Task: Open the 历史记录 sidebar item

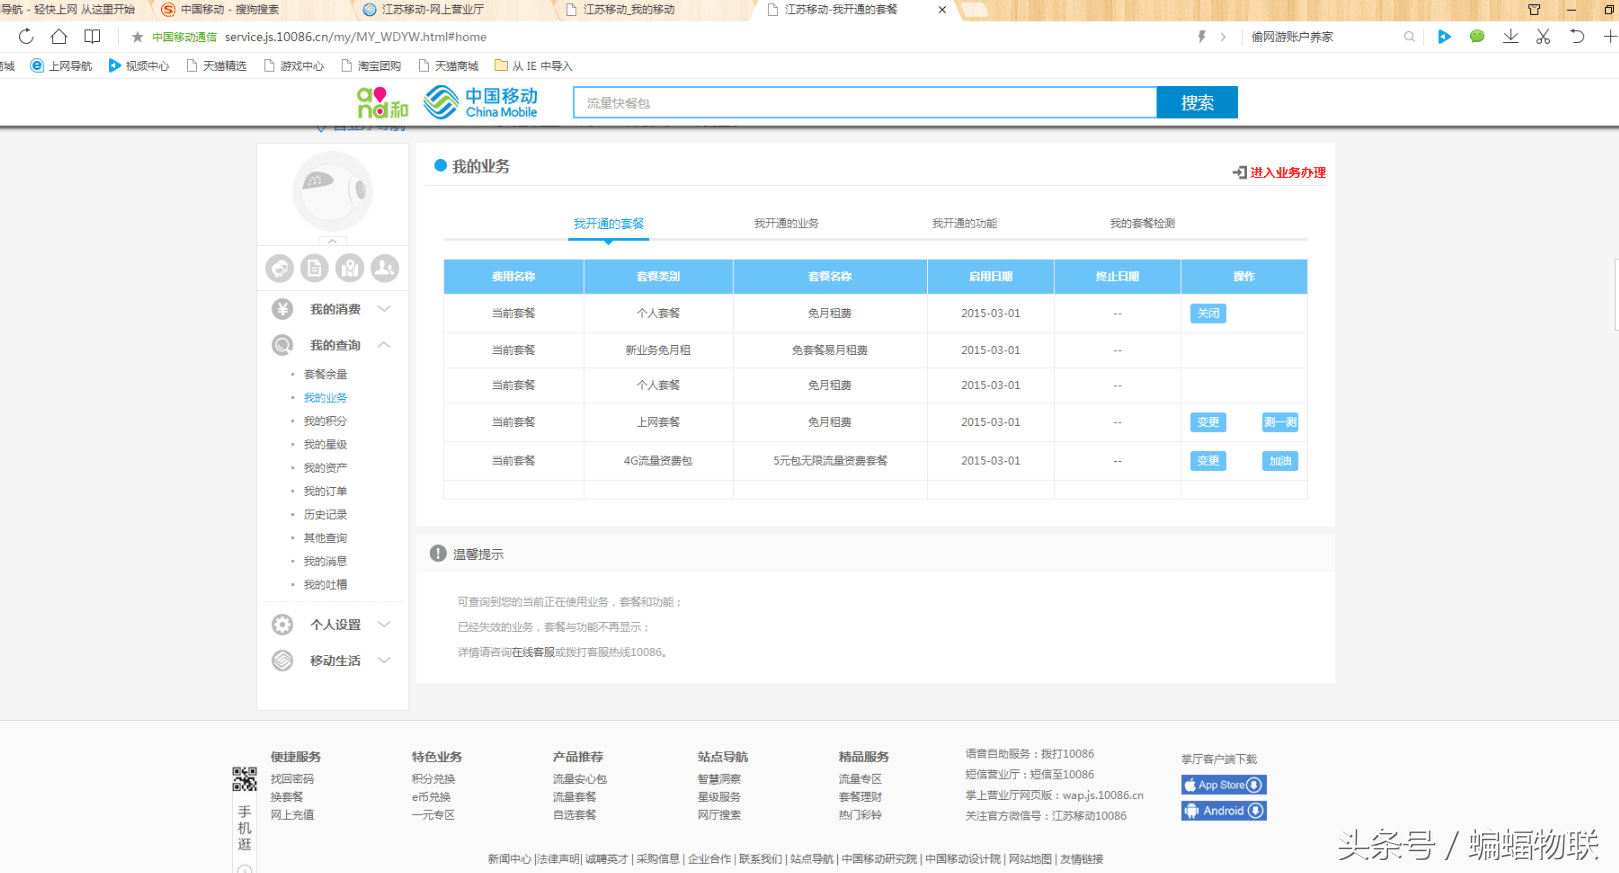Action: [x=325, y=515]
